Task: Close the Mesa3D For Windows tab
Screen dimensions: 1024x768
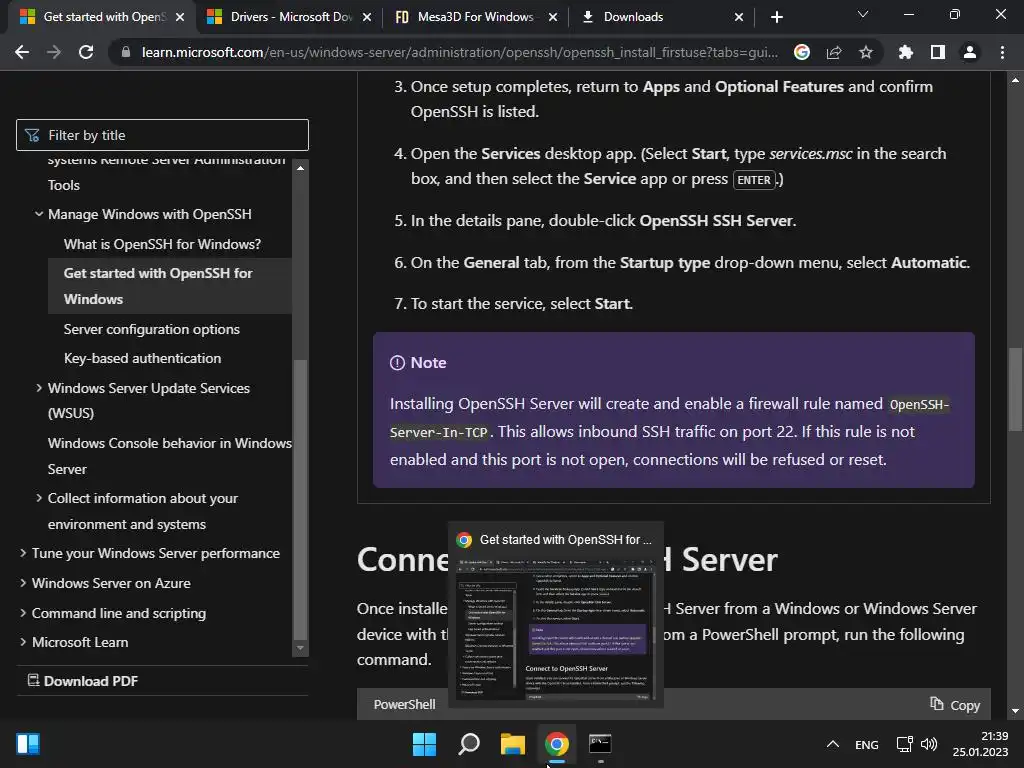Action: 553,17
